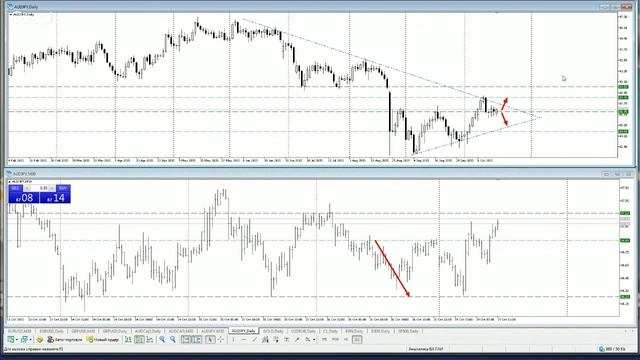Switch to line chart display
Viewport: 640px width, 360px height.
(x=150, y=339)
